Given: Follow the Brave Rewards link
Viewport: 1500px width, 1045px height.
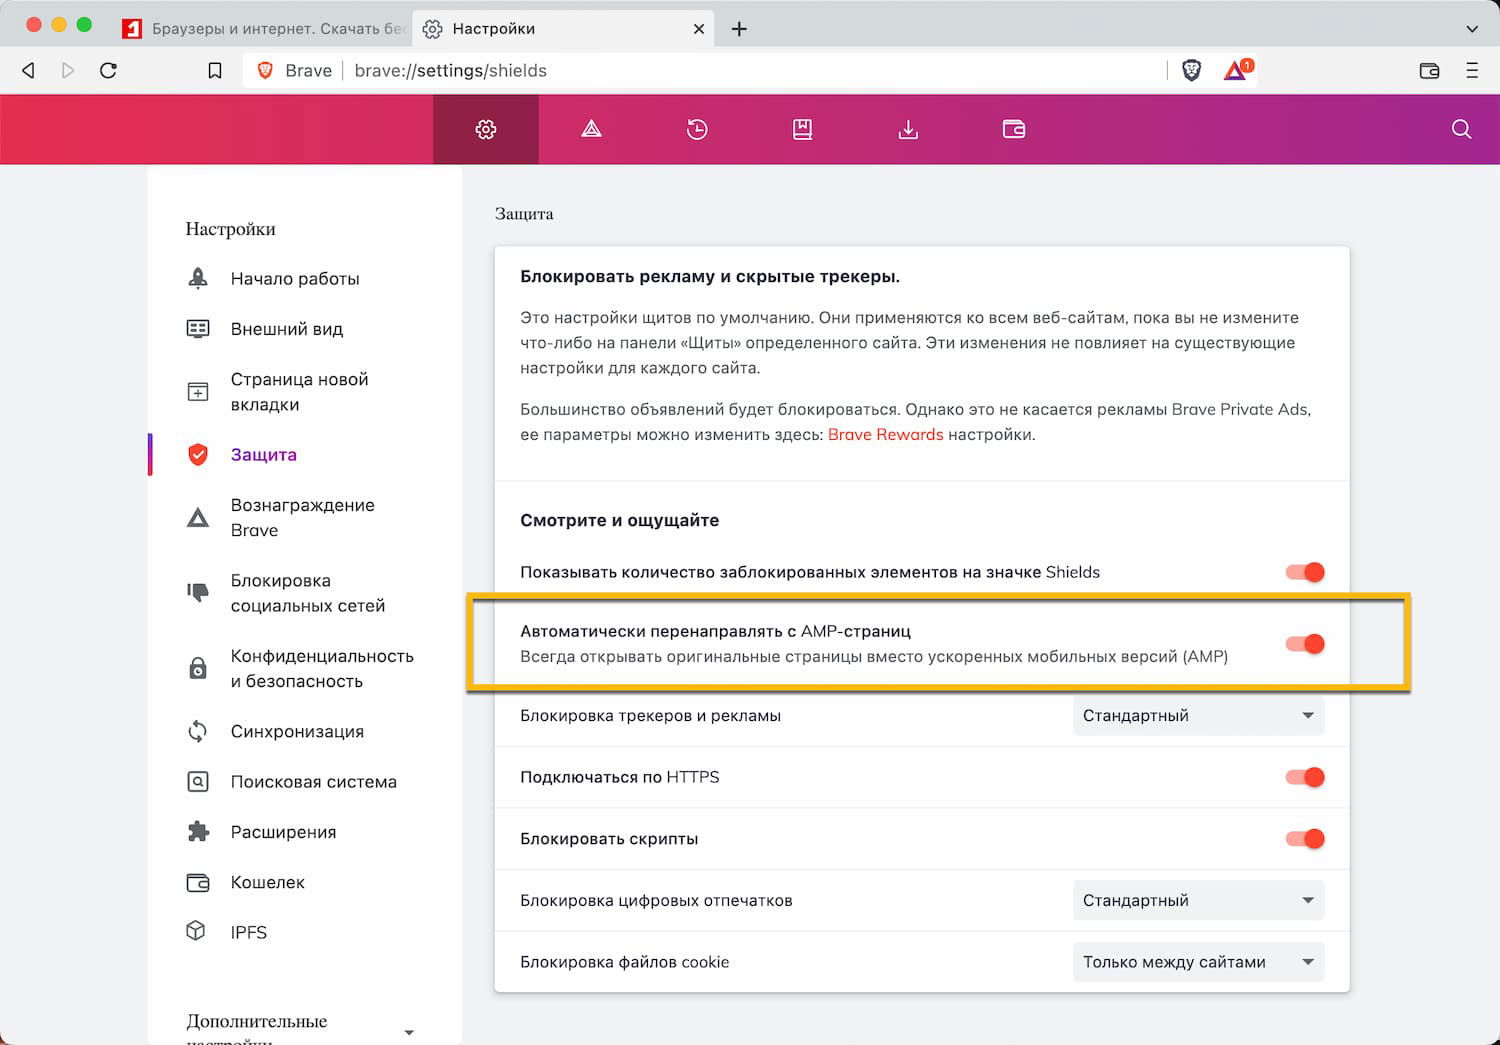Looking at the screenshot, I should tap(885, 435).
